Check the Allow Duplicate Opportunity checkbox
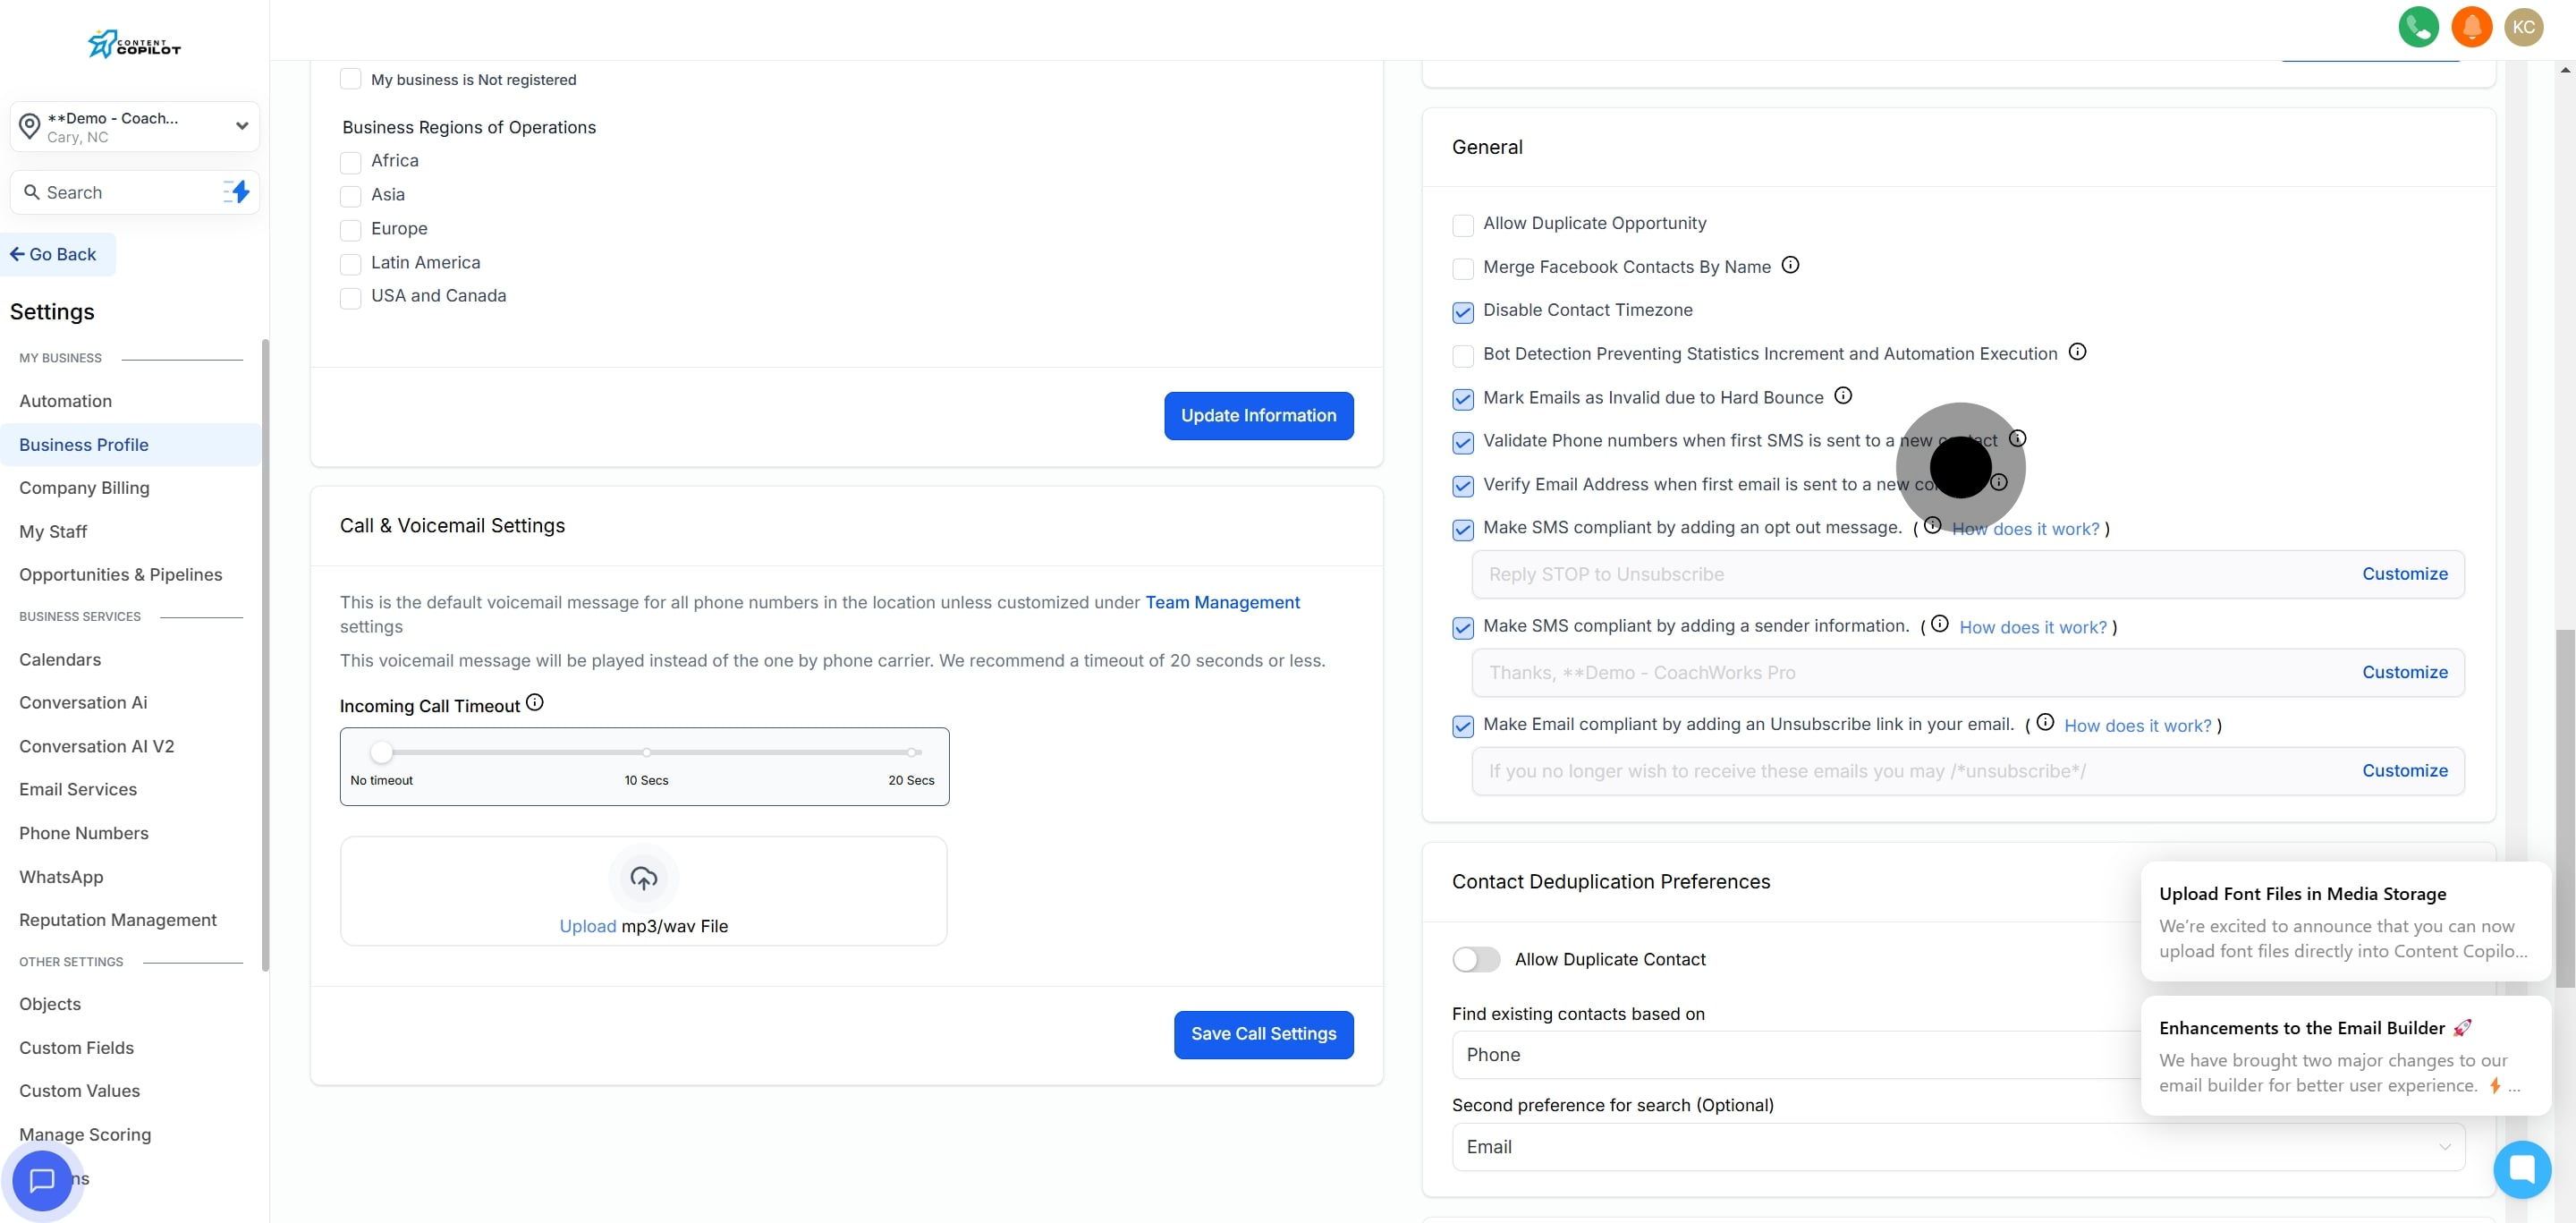 tap(1463, 225)
